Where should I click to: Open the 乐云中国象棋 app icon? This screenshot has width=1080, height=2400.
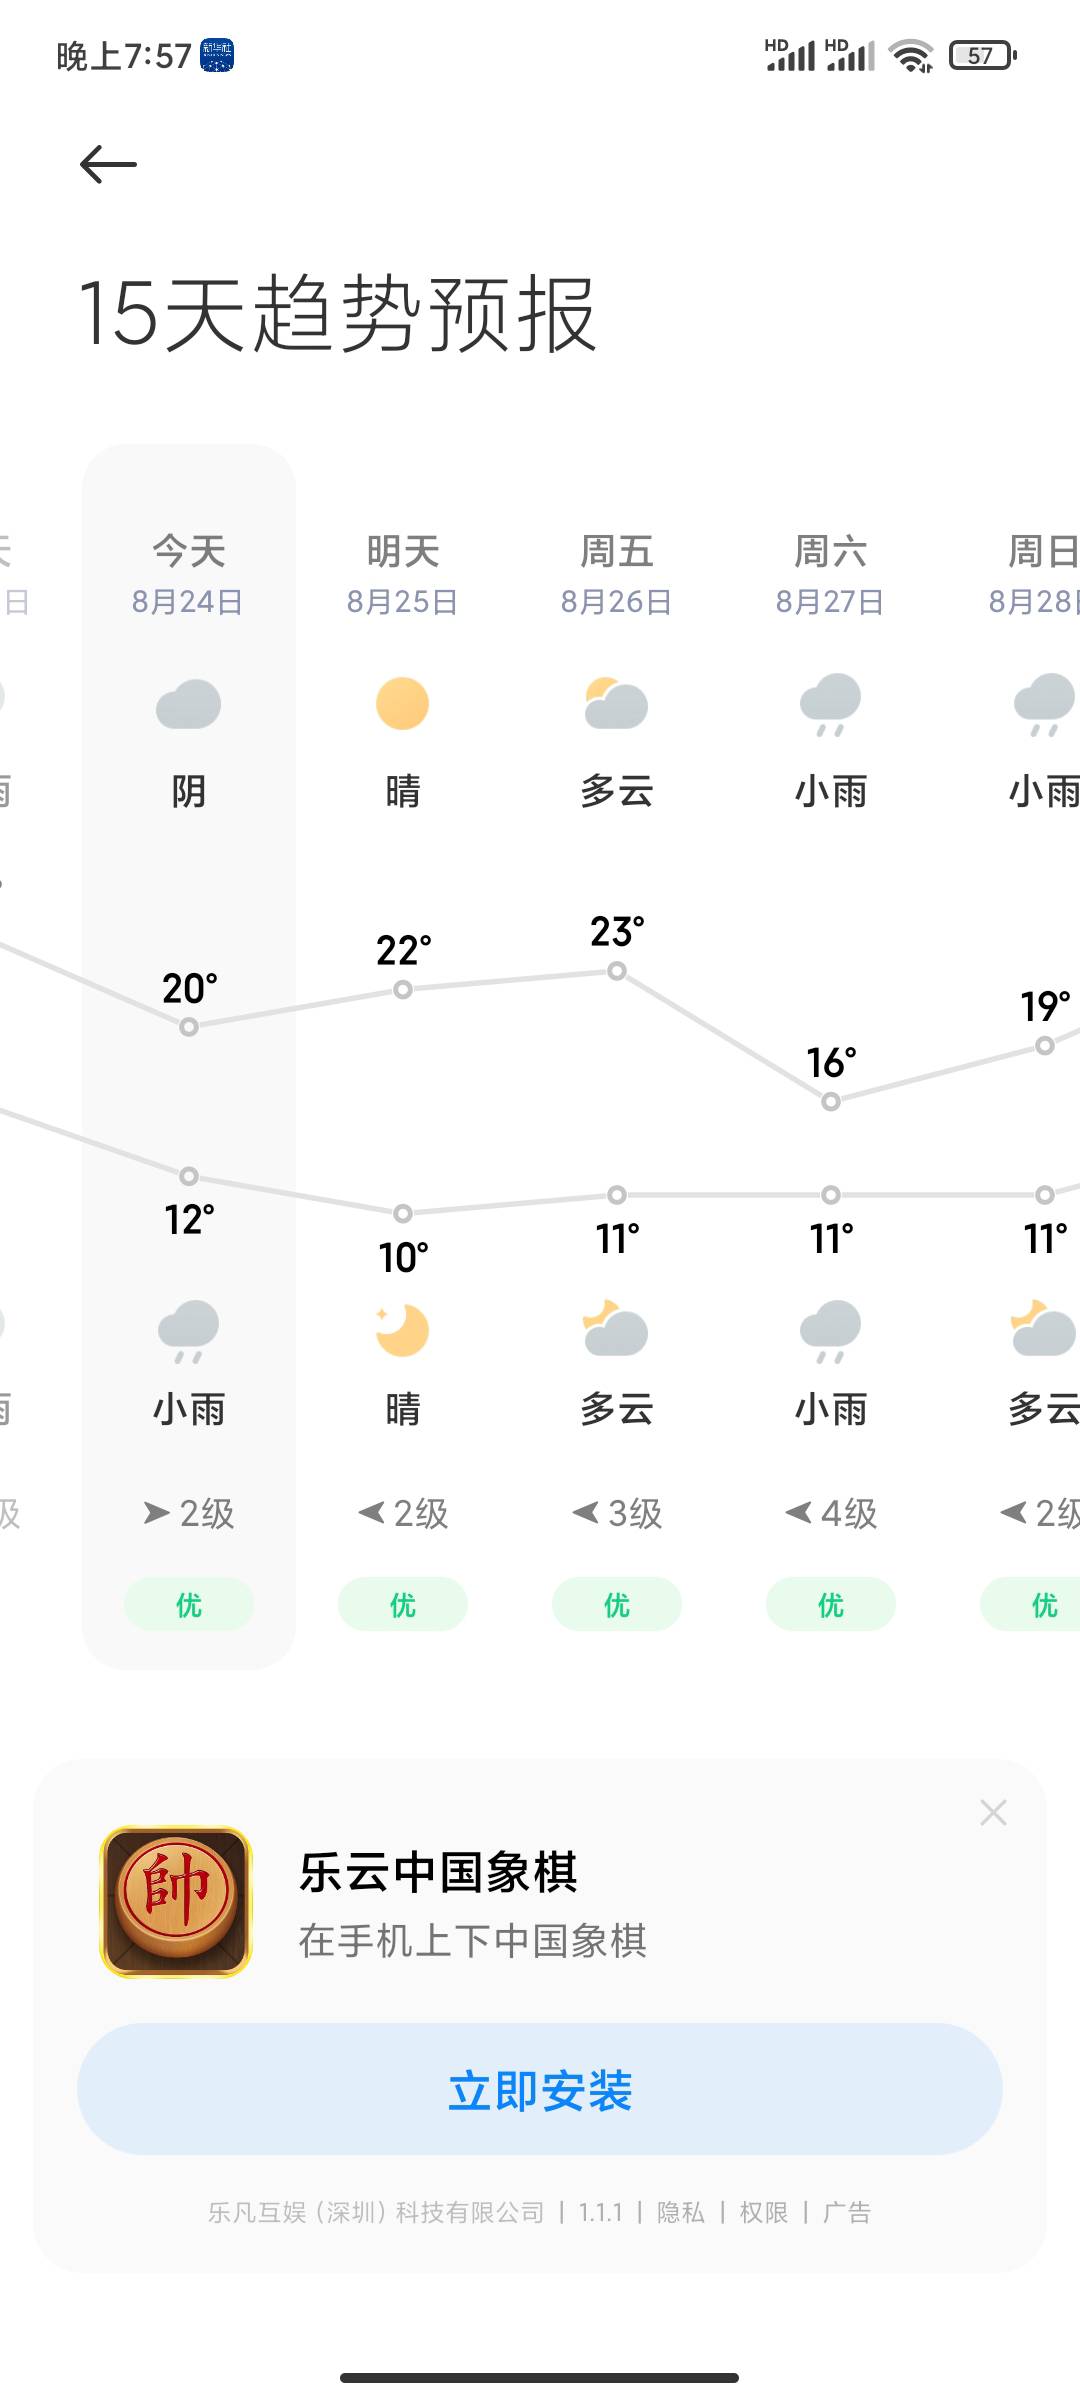[176, 1902]
